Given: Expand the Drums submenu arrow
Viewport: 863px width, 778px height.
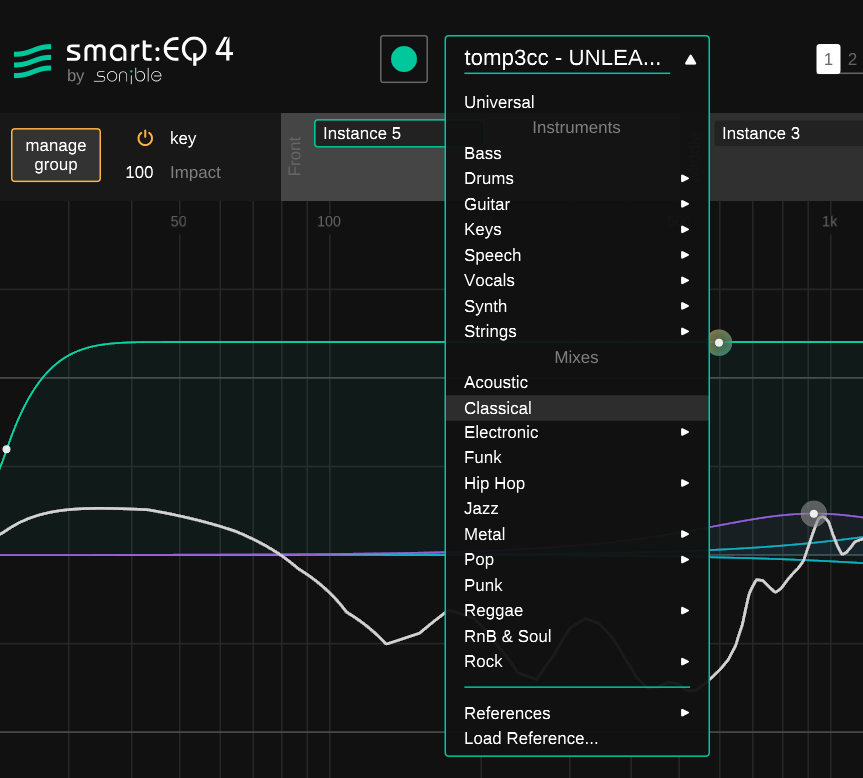Looking at the screenshot, I should (x=685, y=178).
